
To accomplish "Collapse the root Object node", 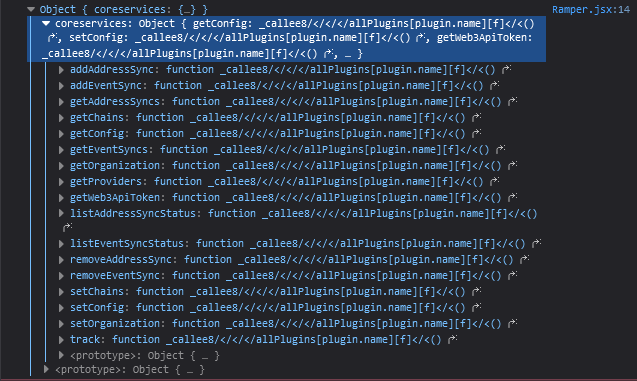I will pos(31,9).
